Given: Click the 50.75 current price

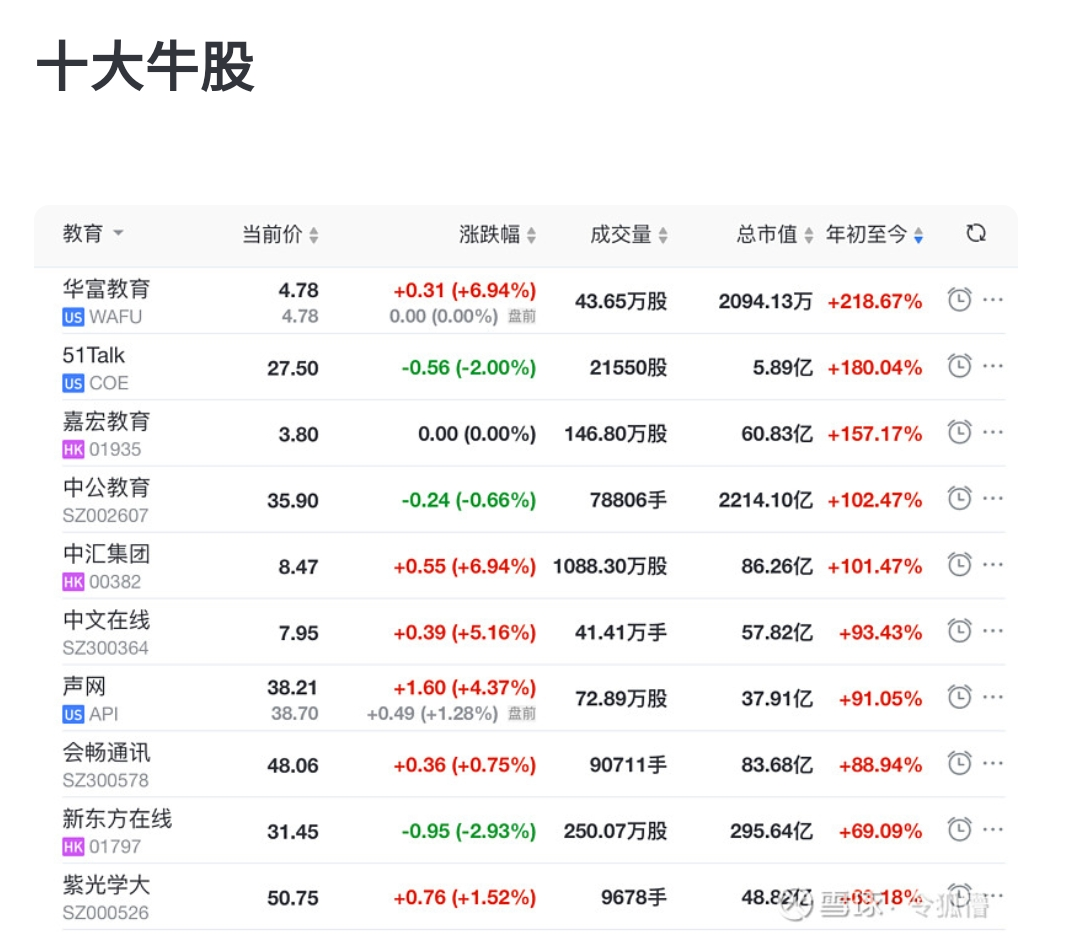Looking at the screenshot, I should click(x=293, y=898).
